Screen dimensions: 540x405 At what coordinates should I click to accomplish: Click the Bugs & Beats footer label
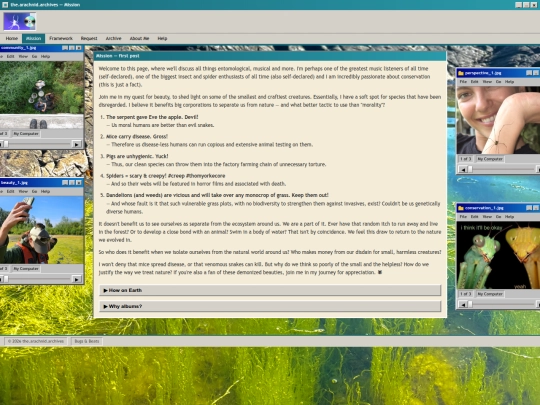tap(87, 341)
